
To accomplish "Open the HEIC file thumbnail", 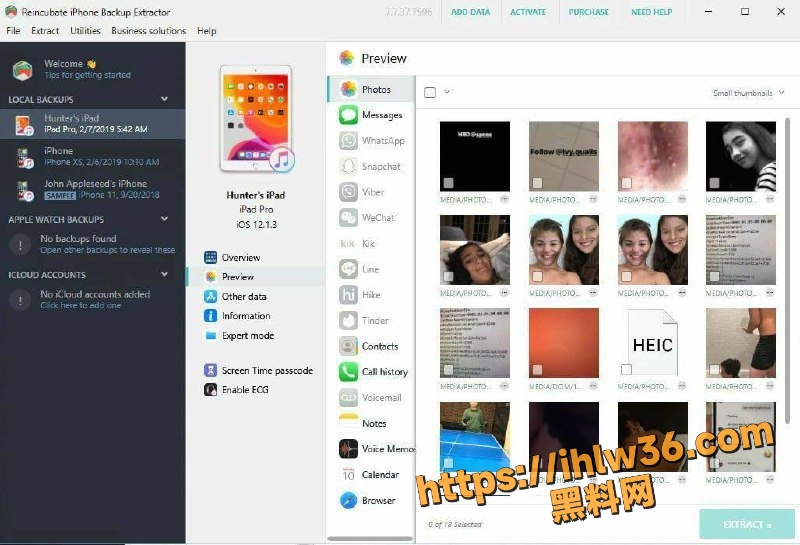I will (653, 342).
